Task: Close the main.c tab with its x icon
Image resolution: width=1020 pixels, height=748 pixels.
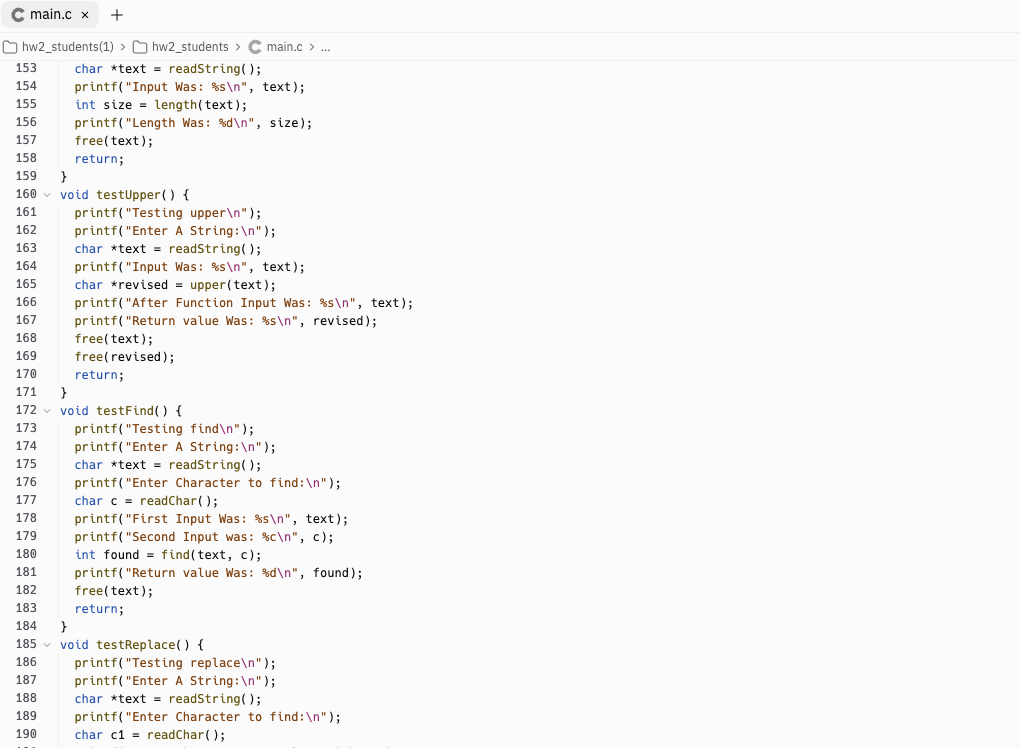Action: click(84, 14)
